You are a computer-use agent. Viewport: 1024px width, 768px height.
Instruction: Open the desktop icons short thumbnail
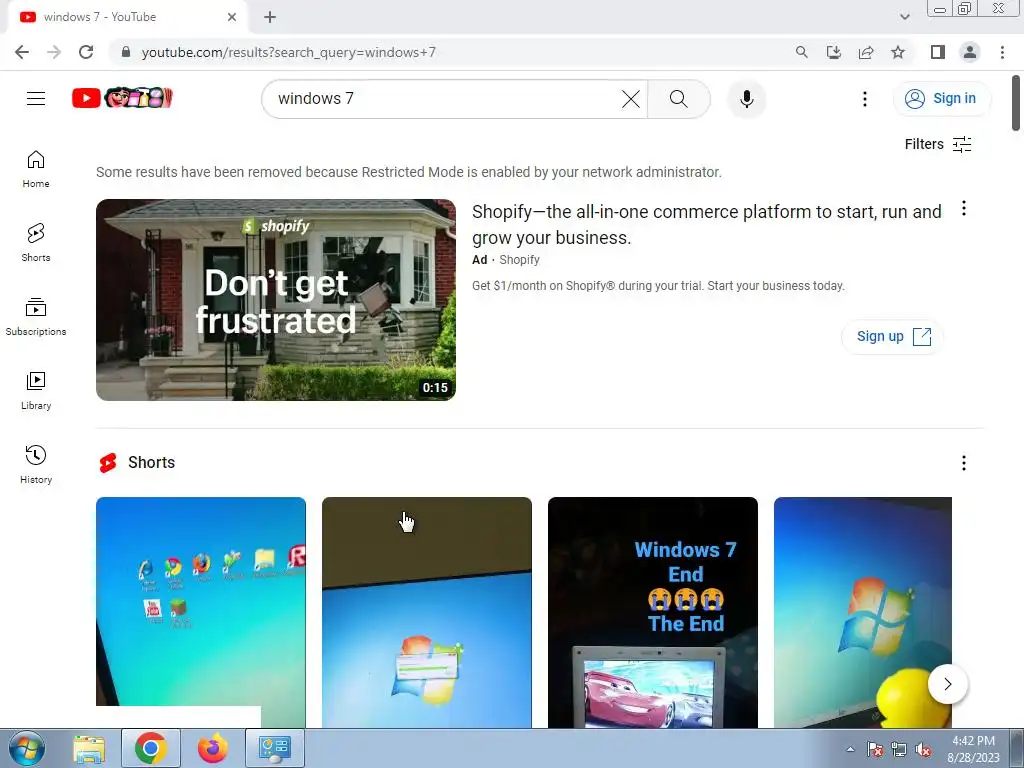click(200, 612)
